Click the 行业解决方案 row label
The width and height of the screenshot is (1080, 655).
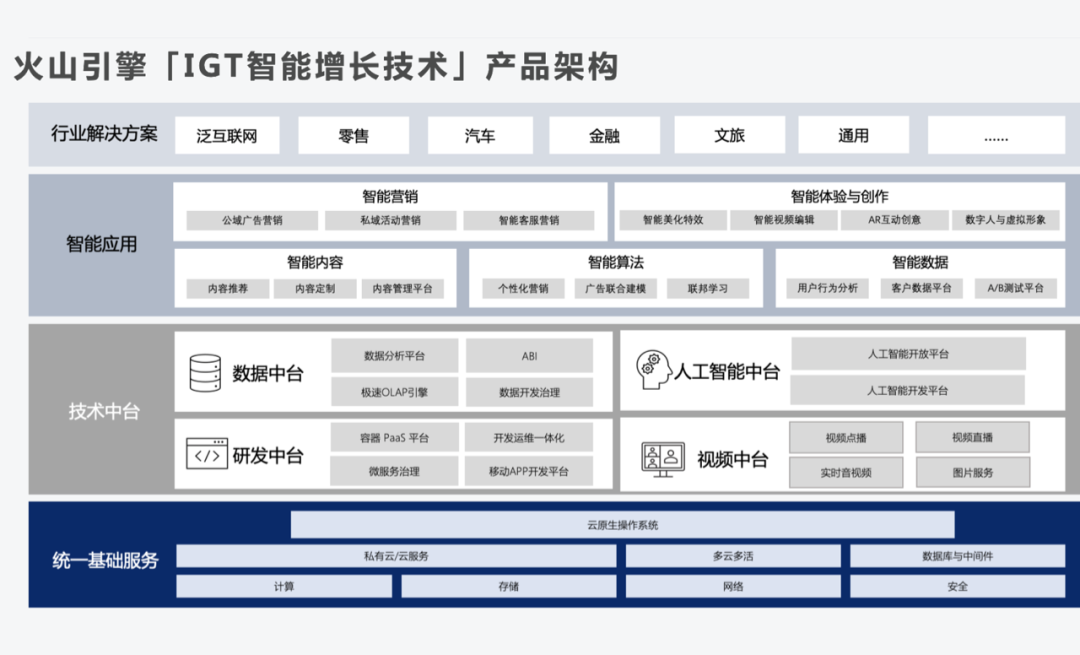(104, 134)
